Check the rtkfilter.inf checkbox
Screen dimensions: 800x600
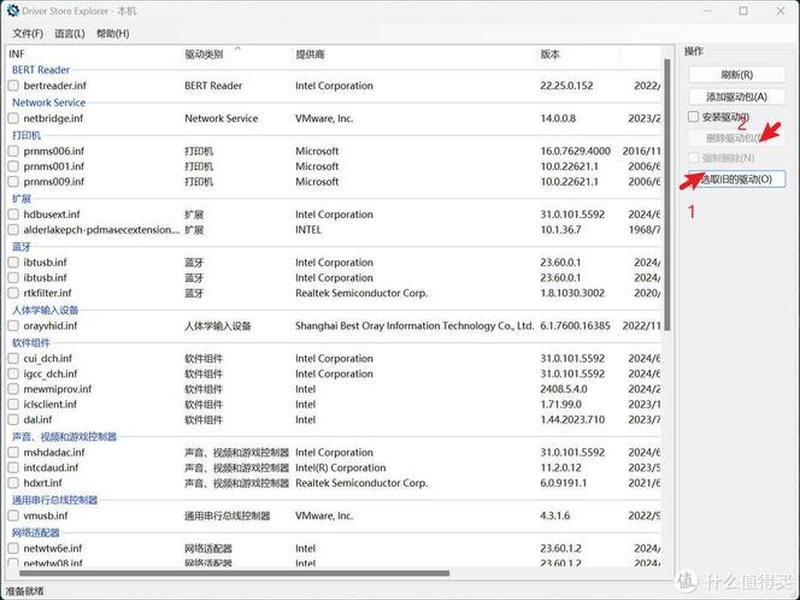coord(13,293)
